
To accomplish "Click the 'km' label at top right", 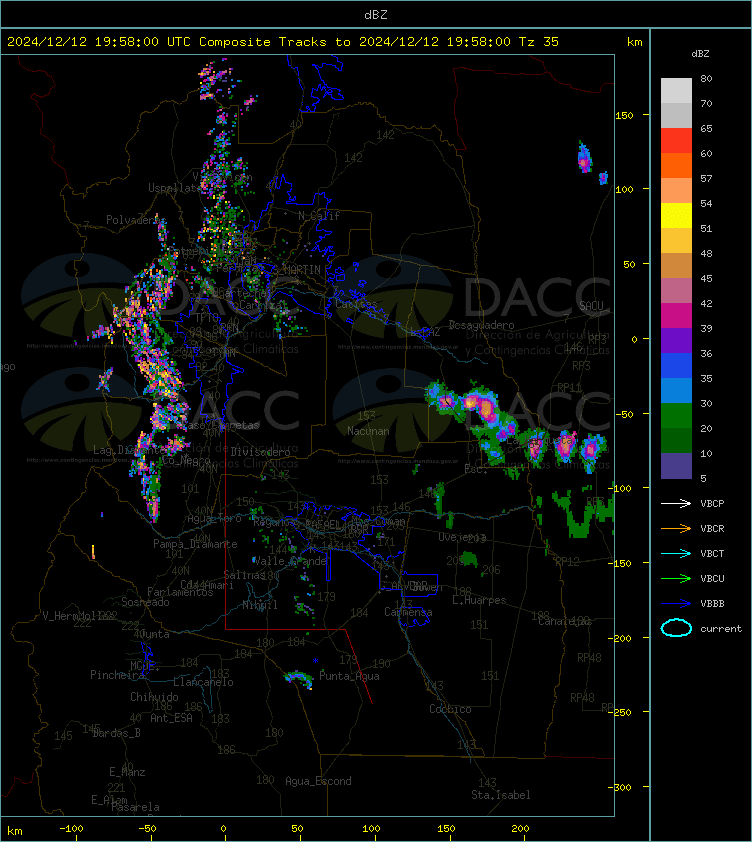I will (x=634, y=42).
